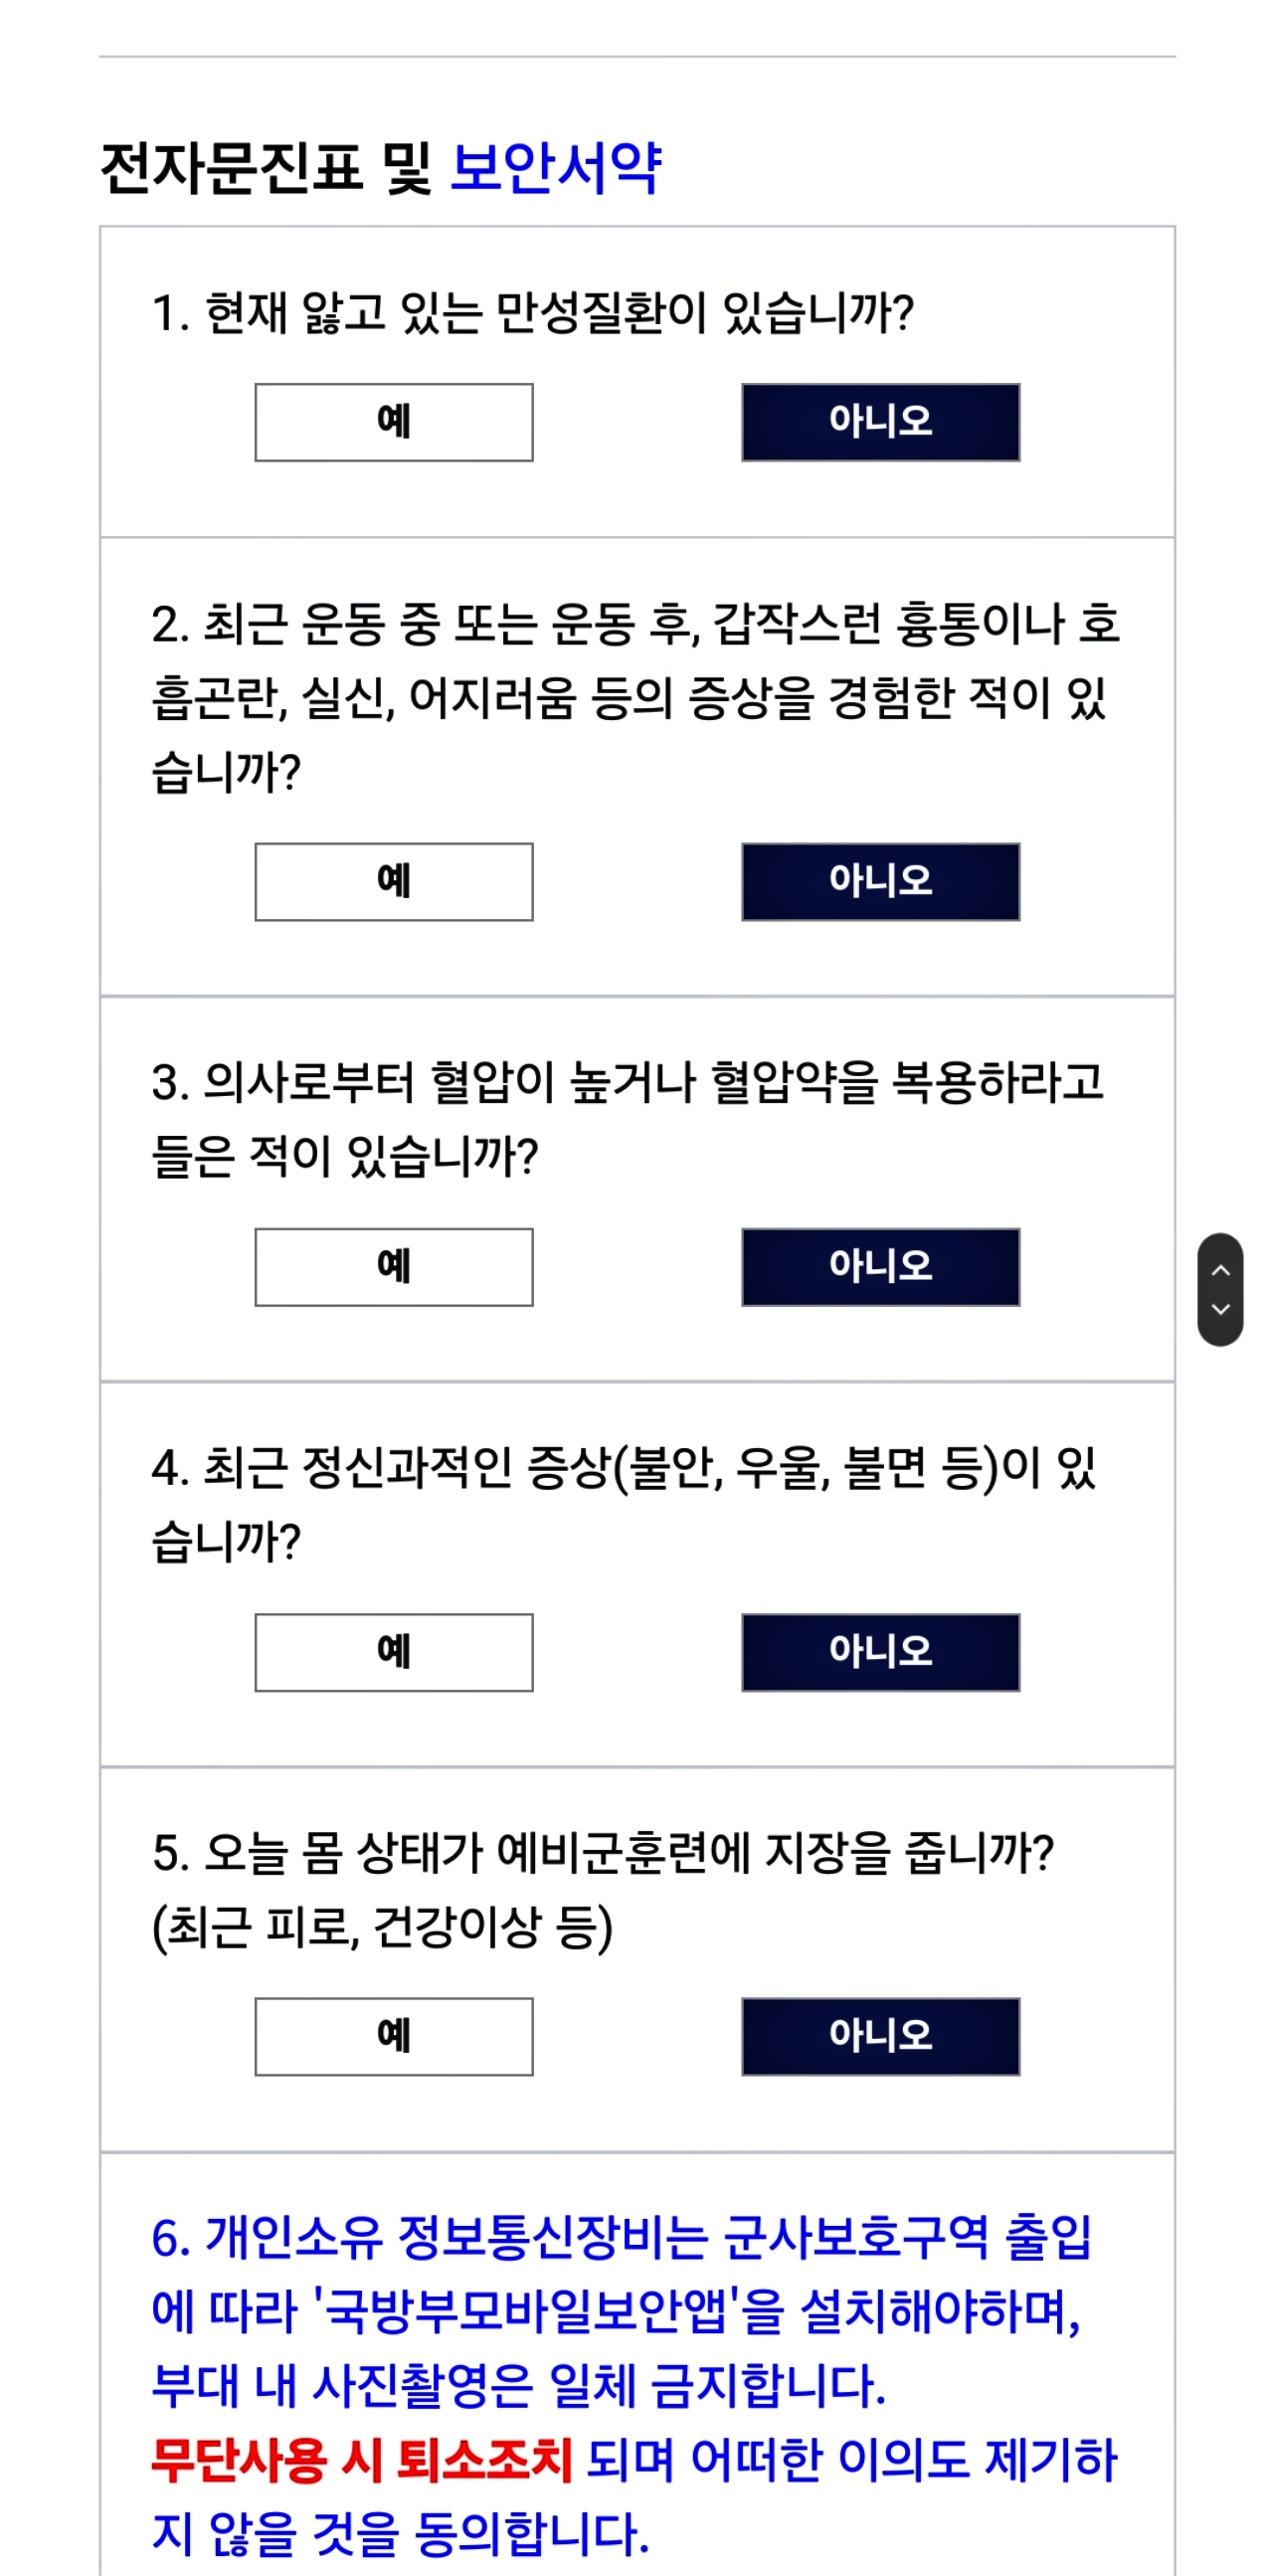Image resolution: width=1273 pixels, height=2576 pixels.
Task: Select 예 for question 1 about chronic illness
Action: click(395, 420)
